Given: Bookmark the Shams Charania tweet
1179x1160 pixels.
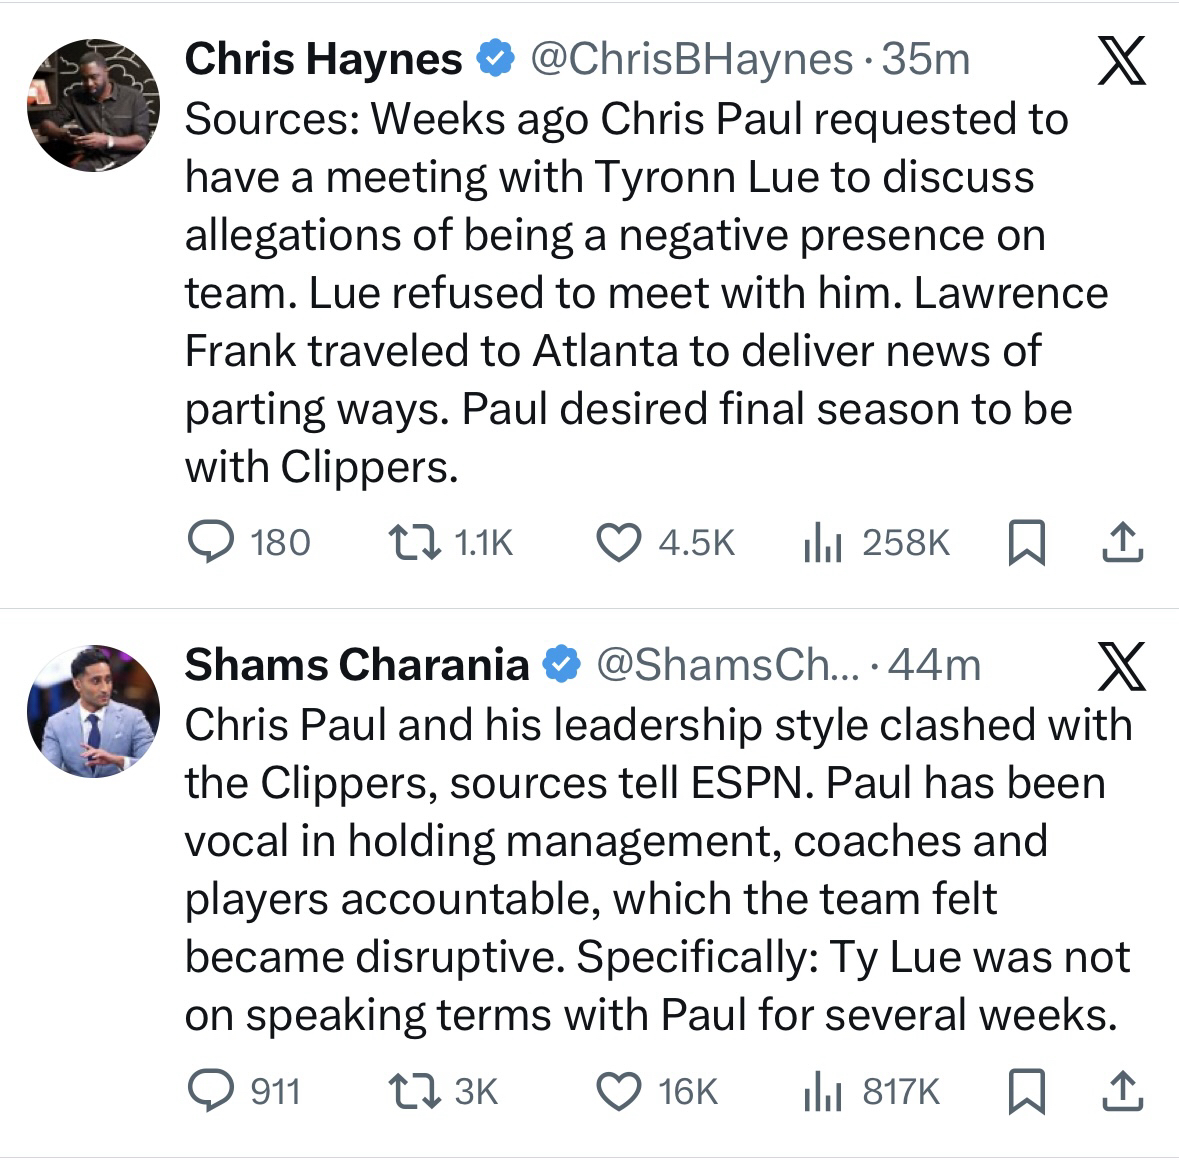Looking at the screenshot, I should click(1024, 1091).
